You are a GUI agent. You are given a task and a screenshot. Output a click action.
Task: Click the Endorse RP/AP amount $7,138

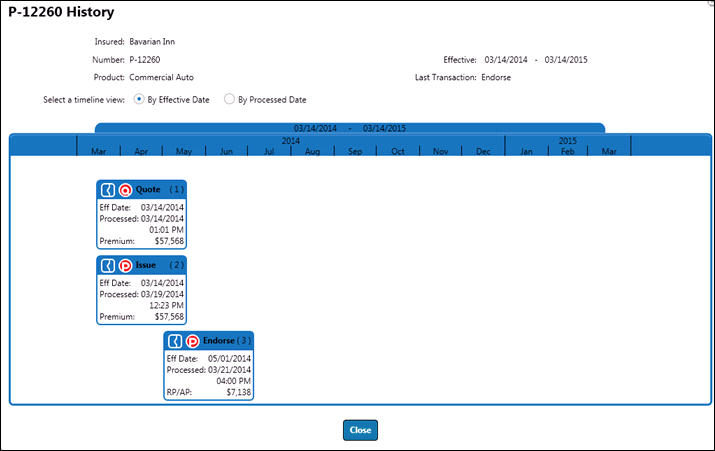pyautogui.click(x=235, y=393)
